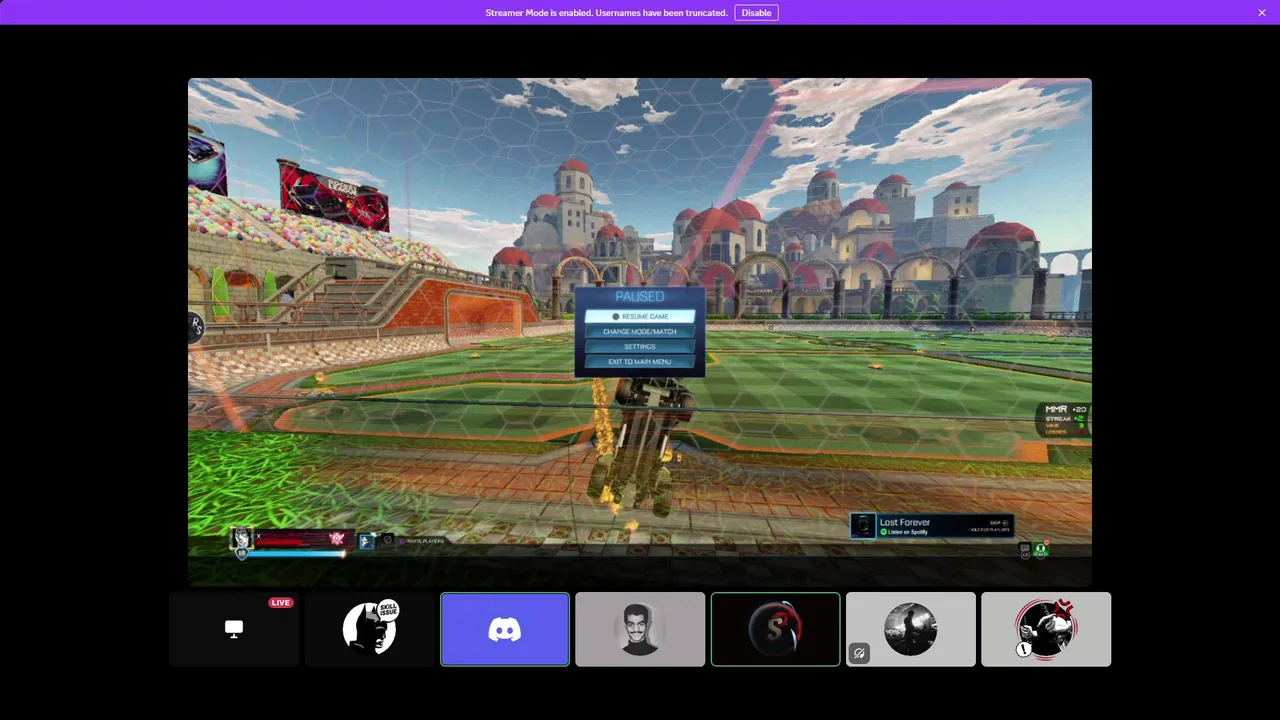Click the crossed-circle empty party slot icon
Image resolution: width=1280 pixels, height=720 pixels.
[388, 540]
